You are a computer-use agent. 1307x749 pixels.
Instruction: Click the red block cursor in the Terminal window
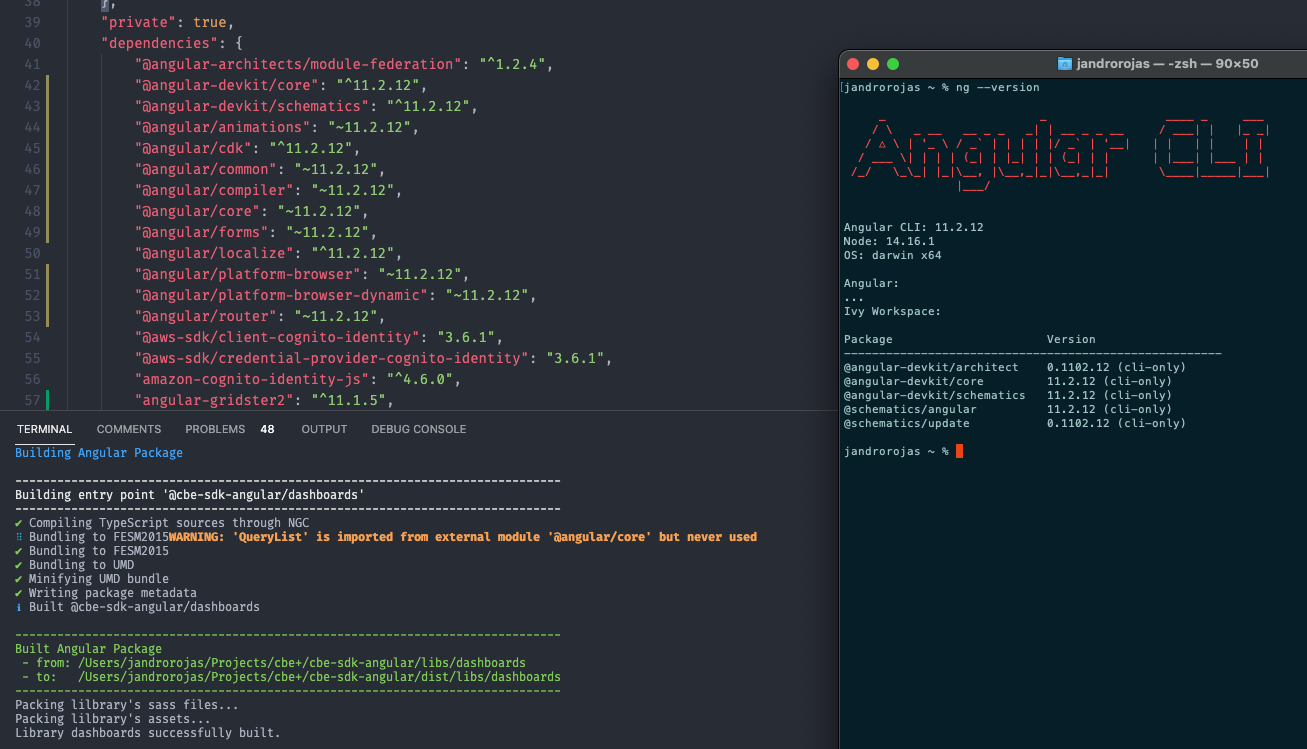957,451
